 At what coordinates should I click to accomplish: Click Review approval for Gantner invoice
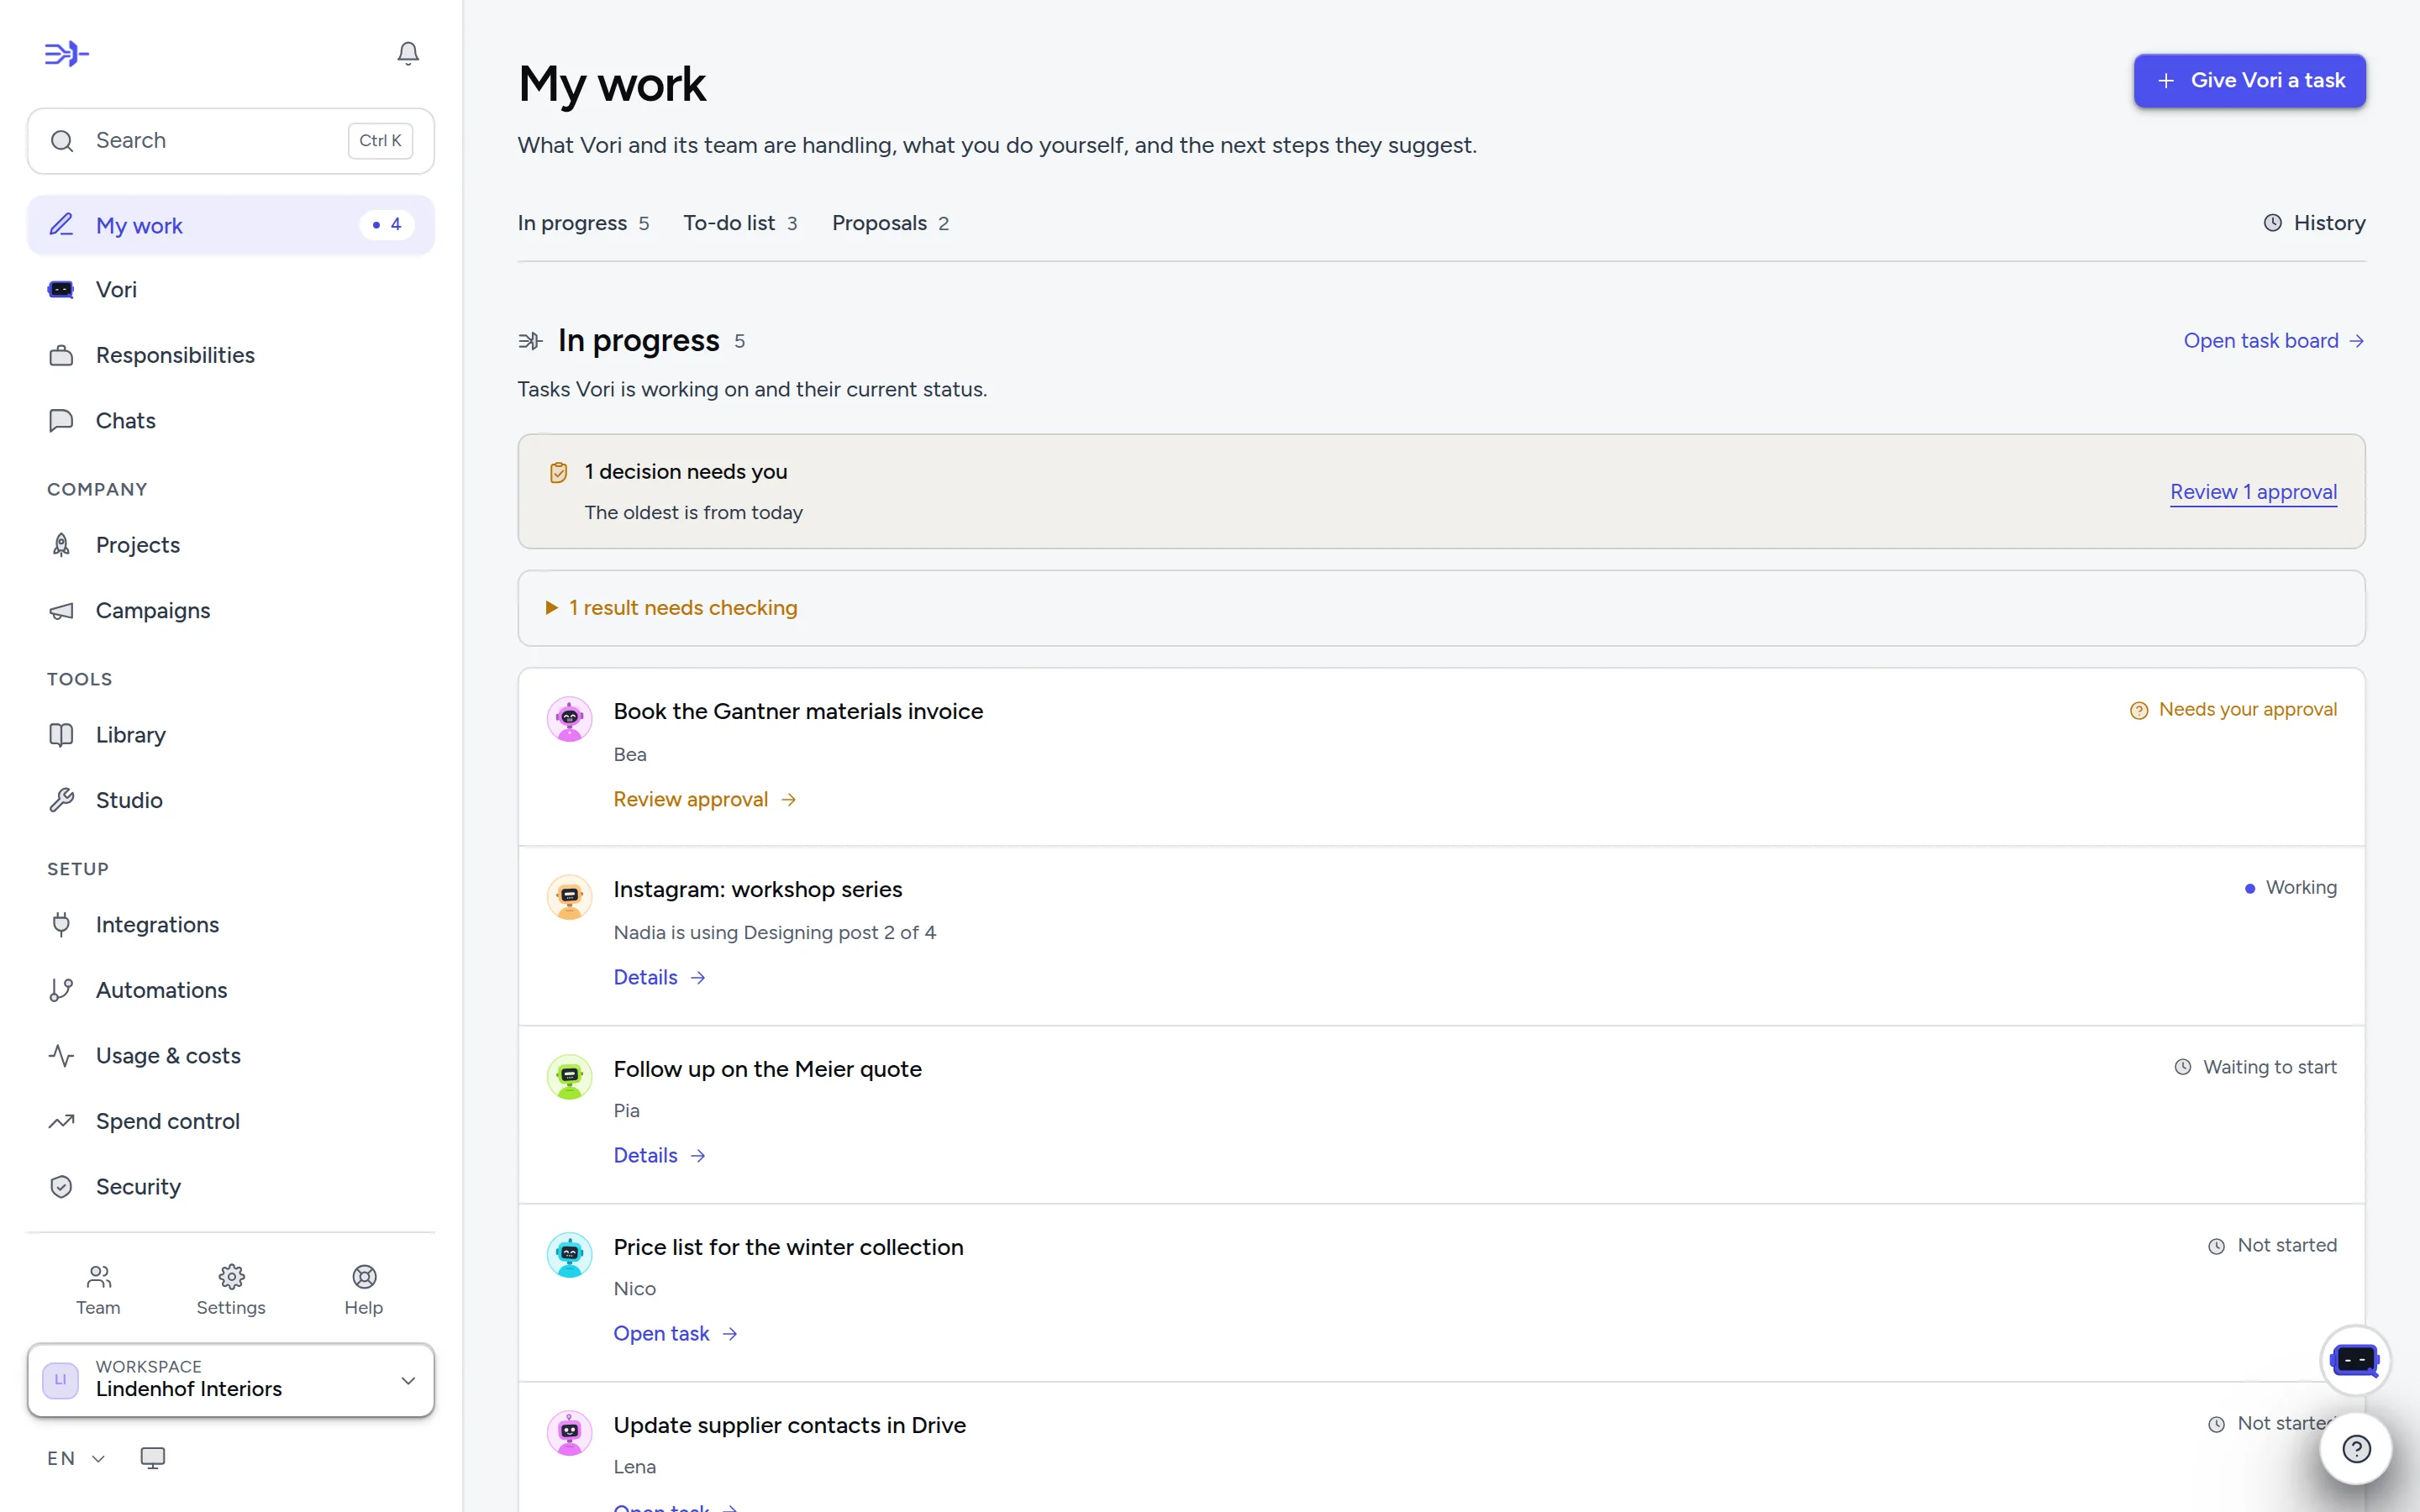tap(705, 799)
